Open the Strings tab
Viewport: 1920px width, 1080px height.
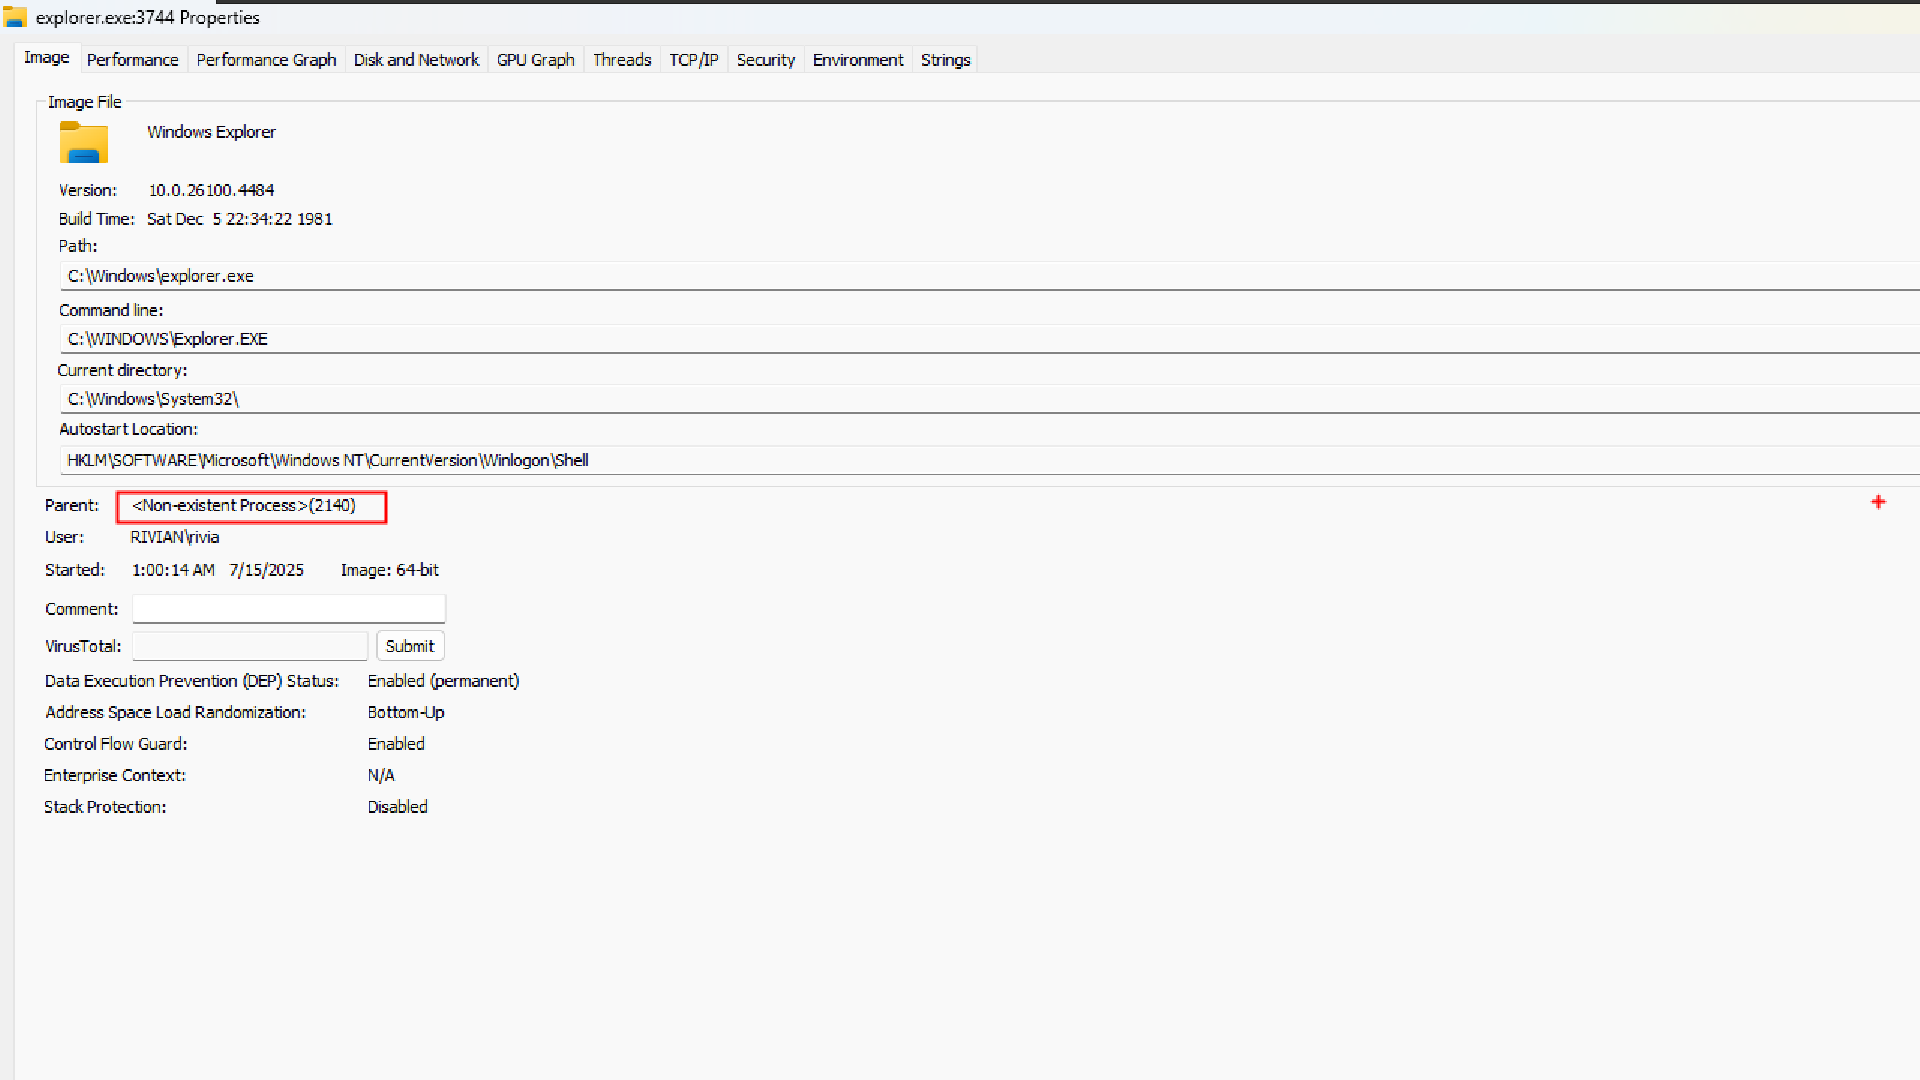coord(945,60)
